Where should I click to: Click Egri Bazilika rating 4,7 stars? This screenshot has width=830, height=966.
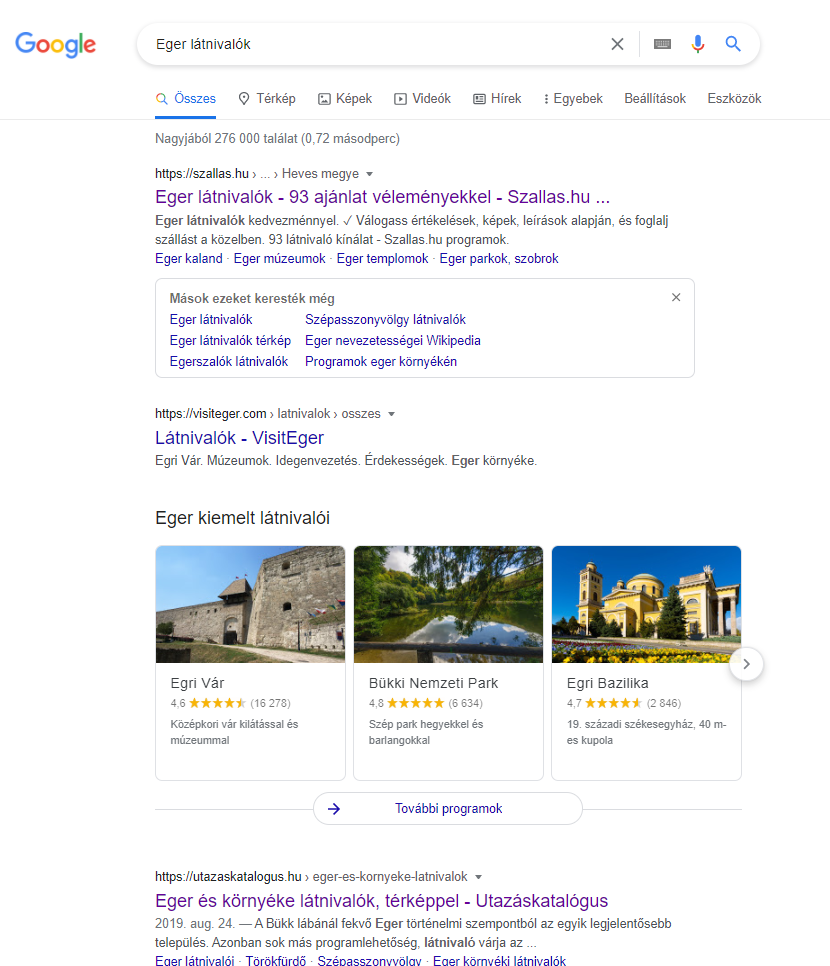tap(613, 703)
